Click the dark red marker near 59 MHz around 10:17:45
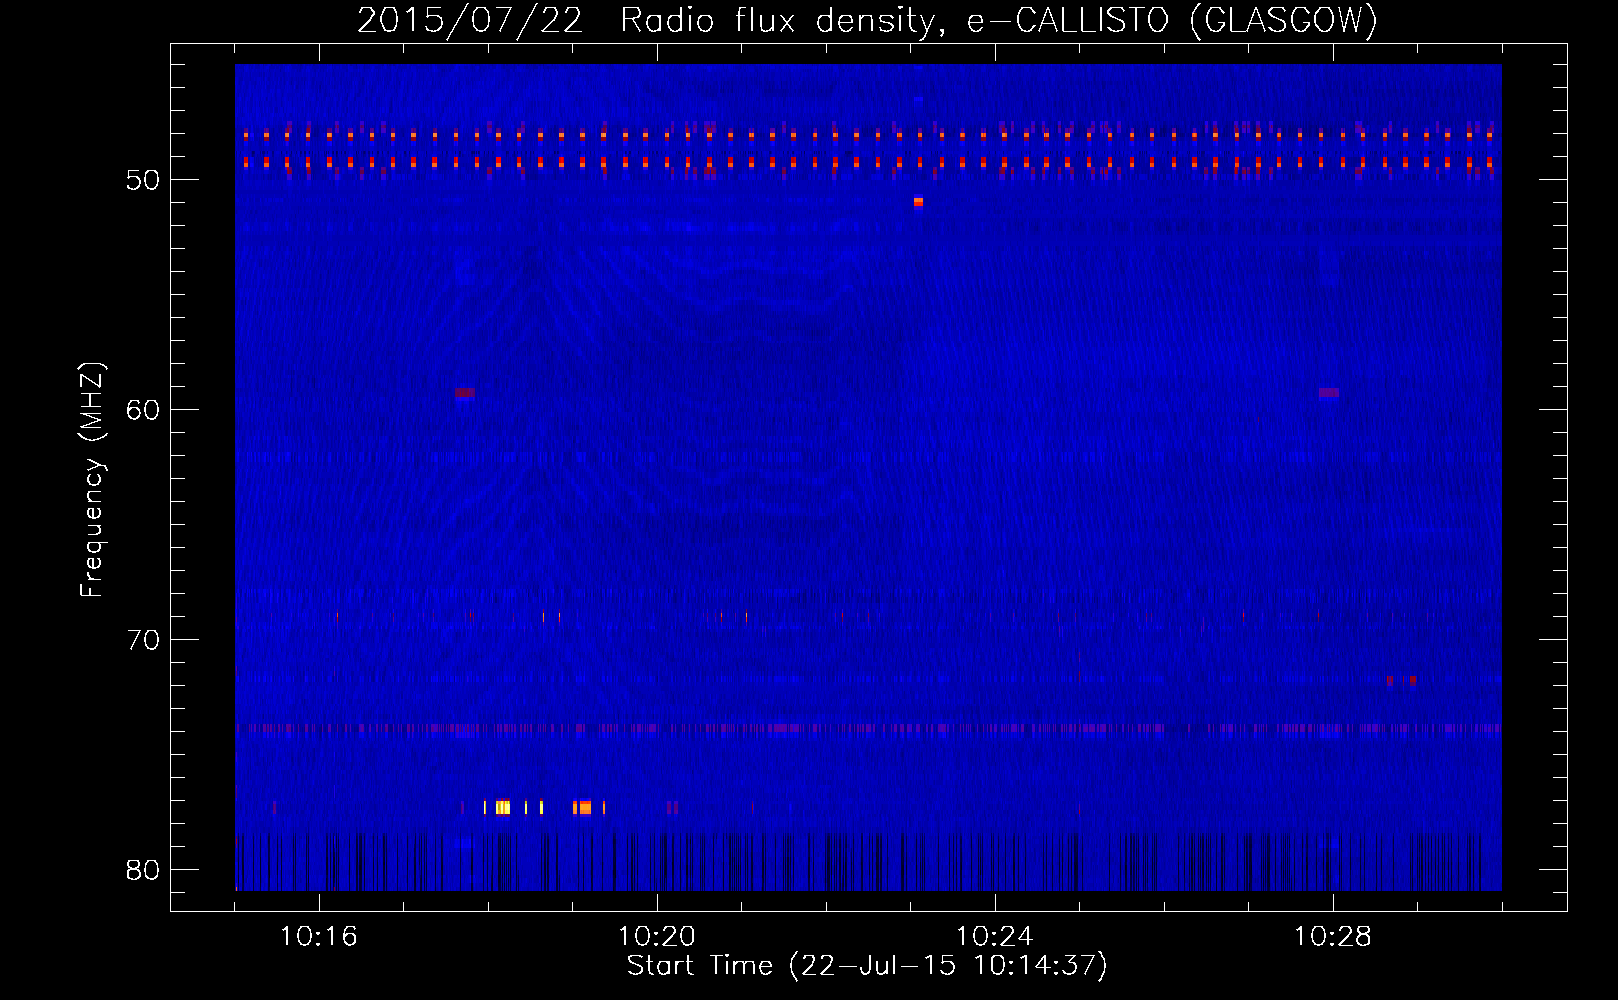Image resolution: width=1618 pixels, height=1000 pixels. point(465,393)
